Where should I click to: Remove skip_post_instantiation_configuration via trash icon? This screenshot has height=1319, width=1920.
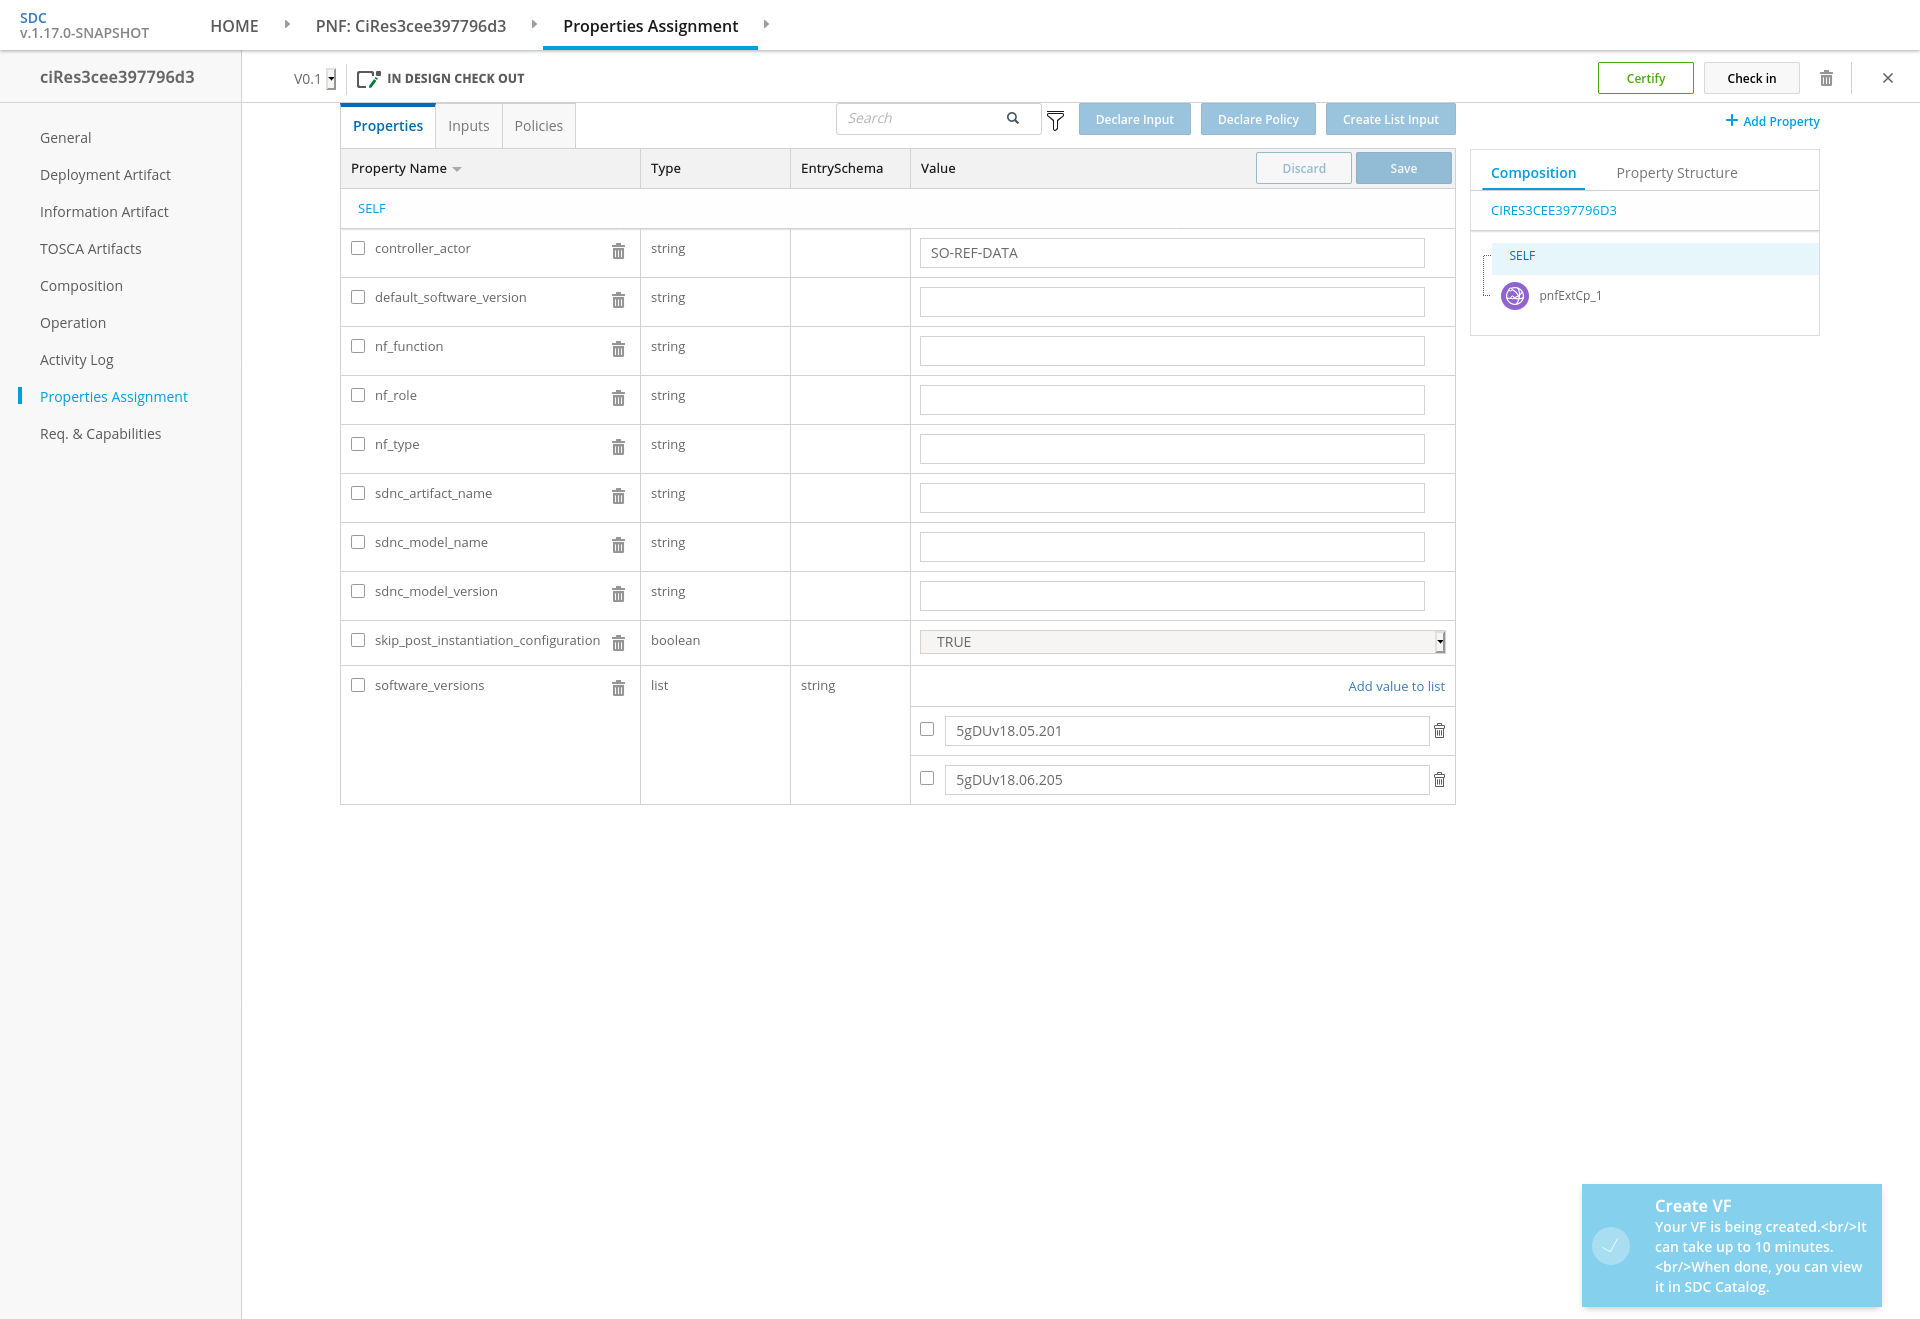(618, 643)
